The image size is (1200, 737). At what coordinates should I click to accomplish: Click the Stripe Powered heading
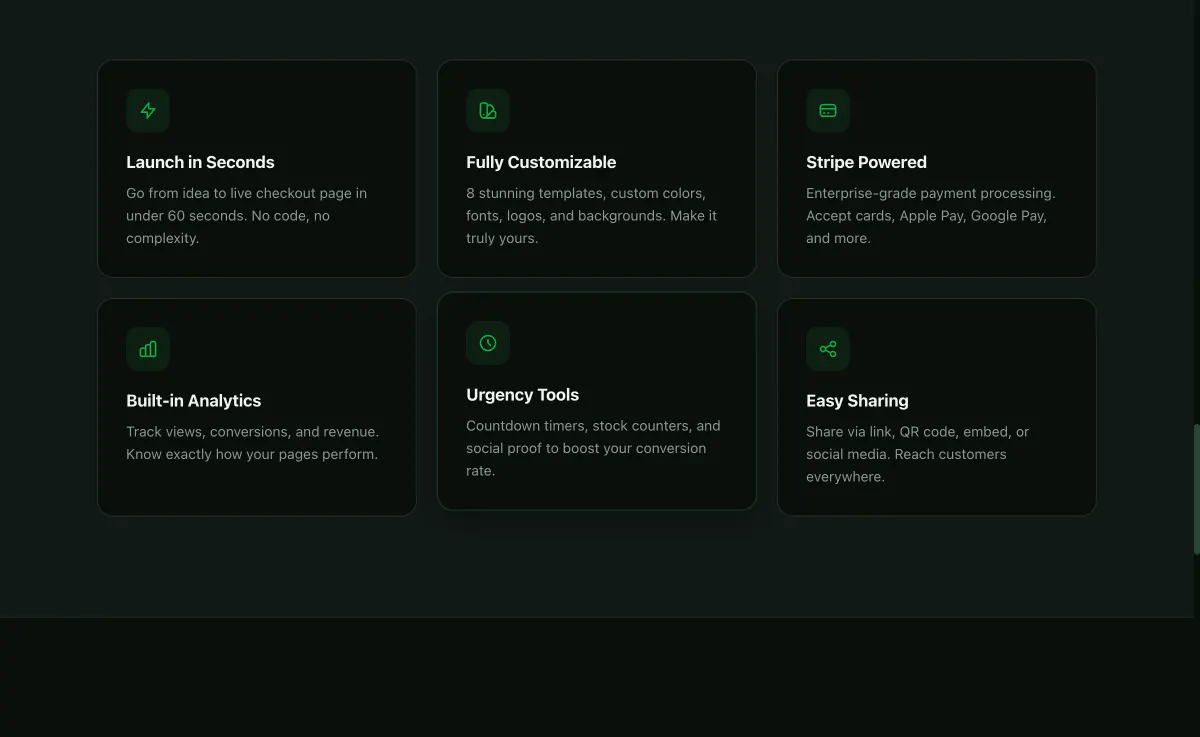tap(866, 162)
